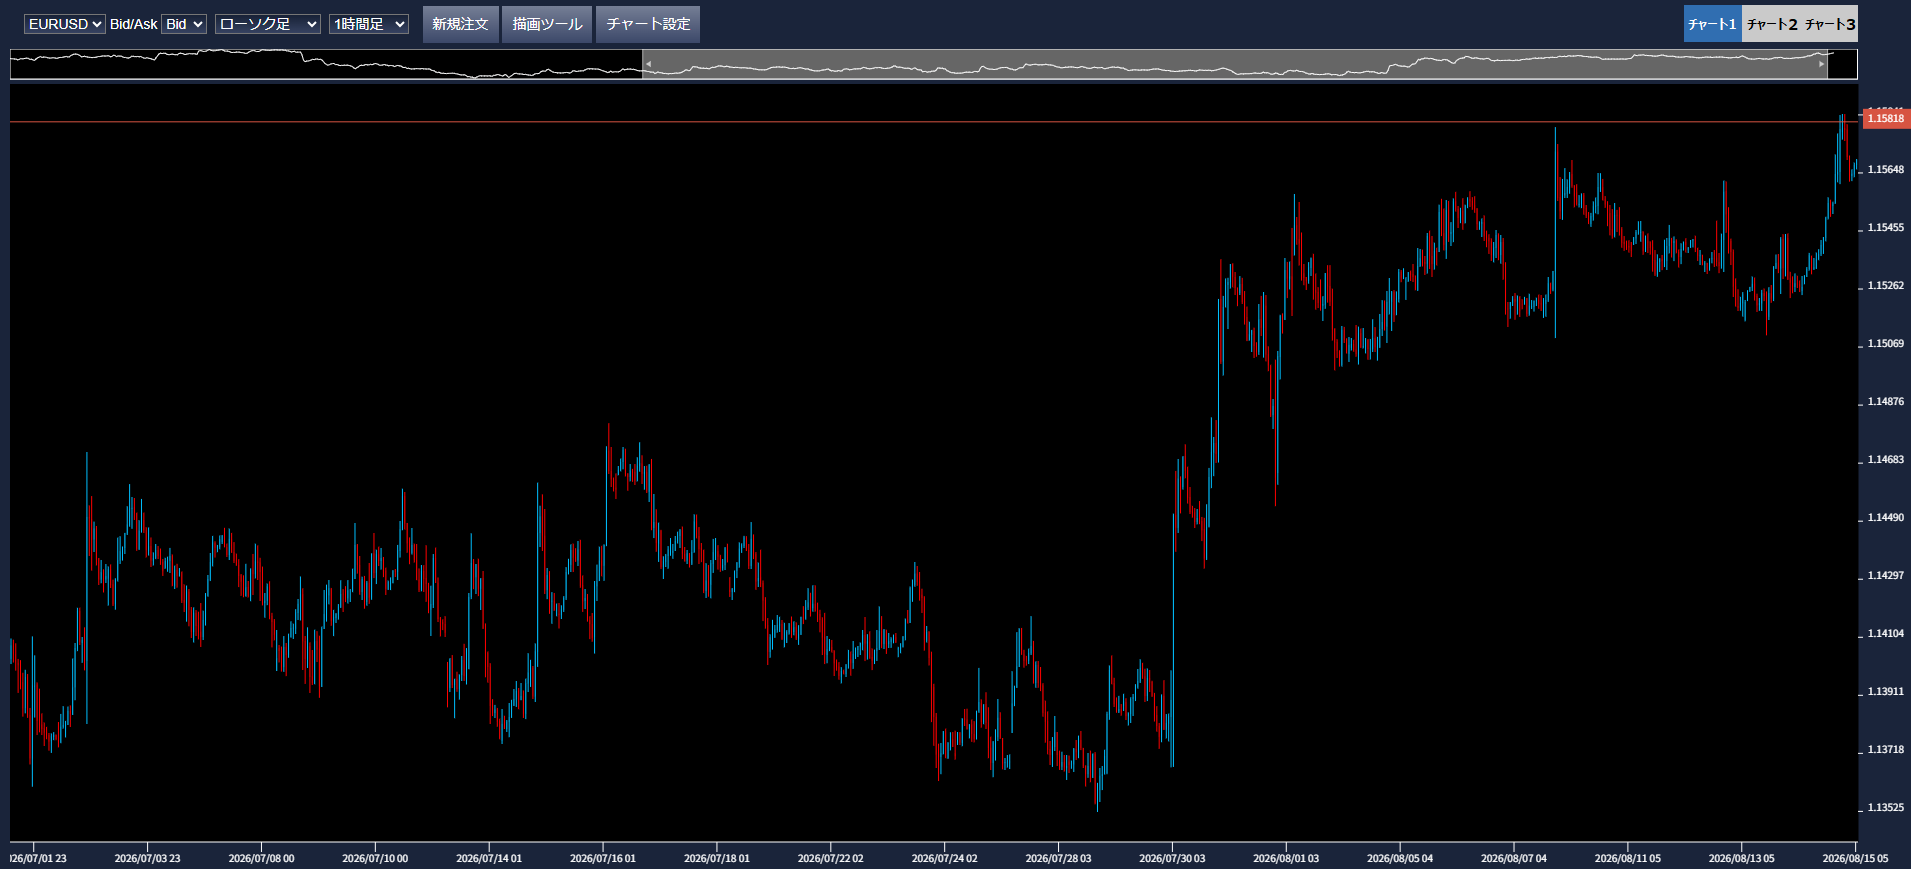Screen dimensions: 1911x869
Task: Click the 2026/07/18 01 time axis label
Action: click(717, 859)
